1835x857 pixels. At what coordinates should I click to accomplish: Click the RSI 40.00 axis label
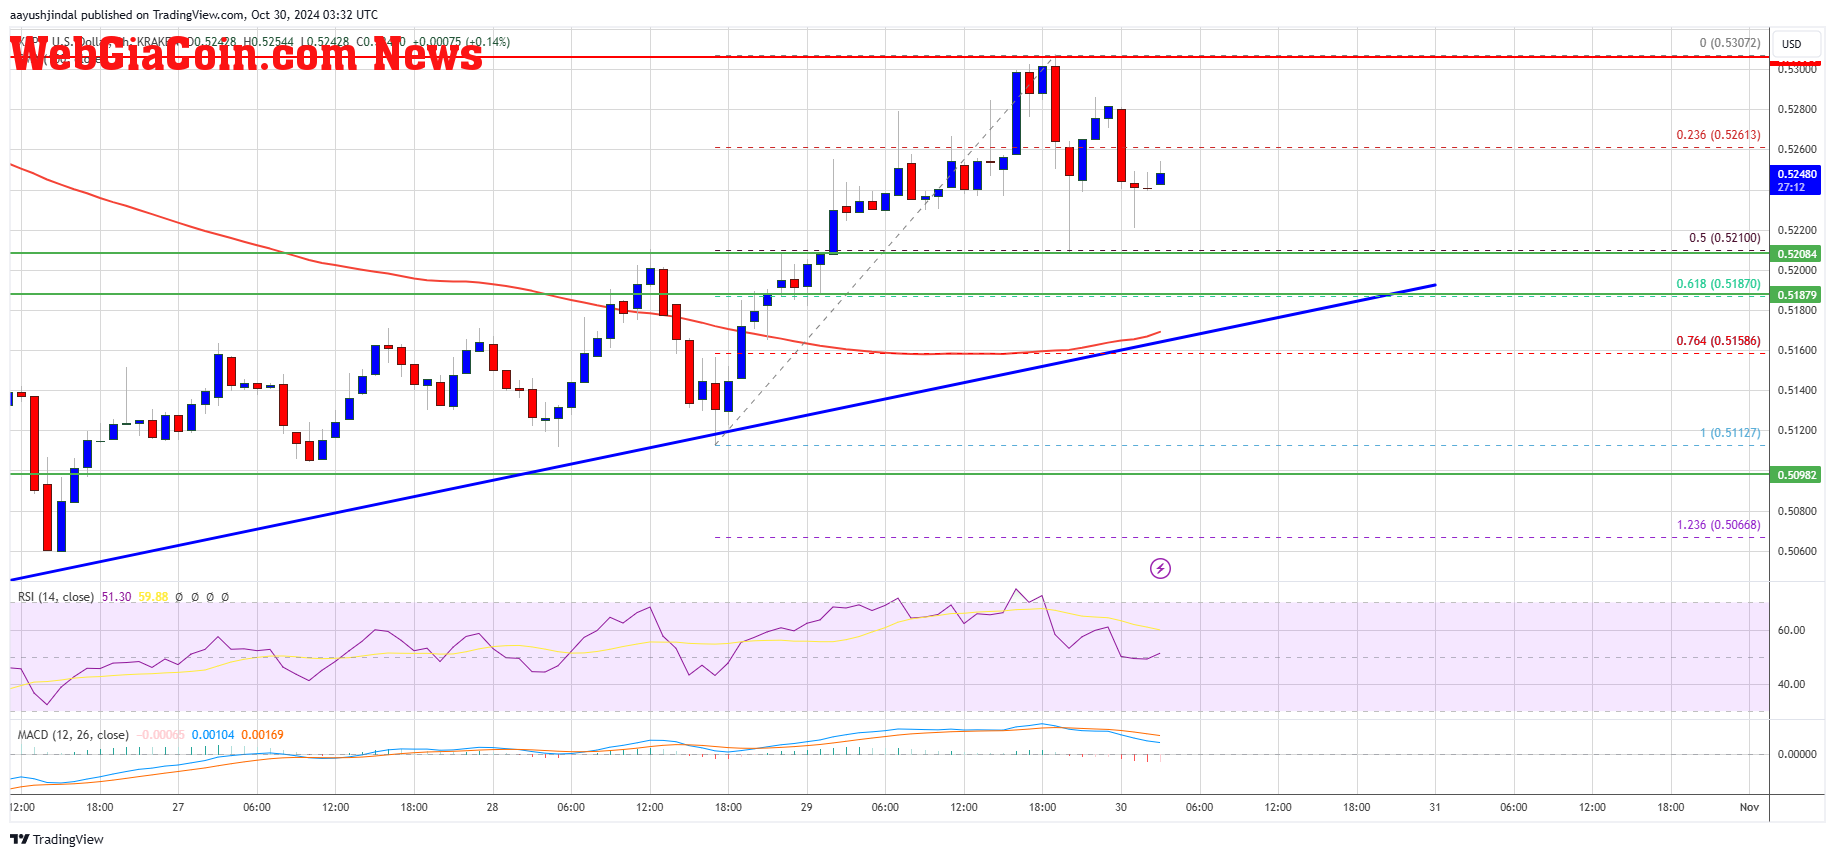tap(1791, 684)
